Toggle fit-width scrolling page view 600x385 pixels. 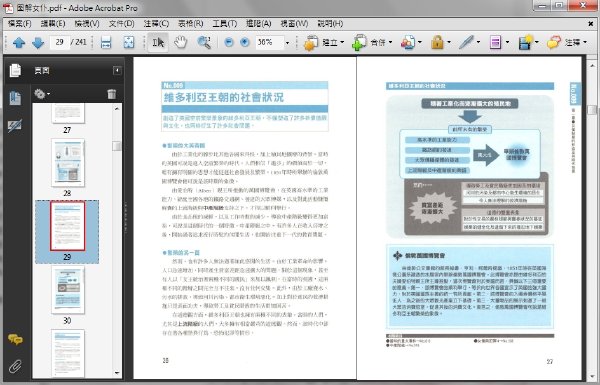pyautogui.click(x=106, y=42)
